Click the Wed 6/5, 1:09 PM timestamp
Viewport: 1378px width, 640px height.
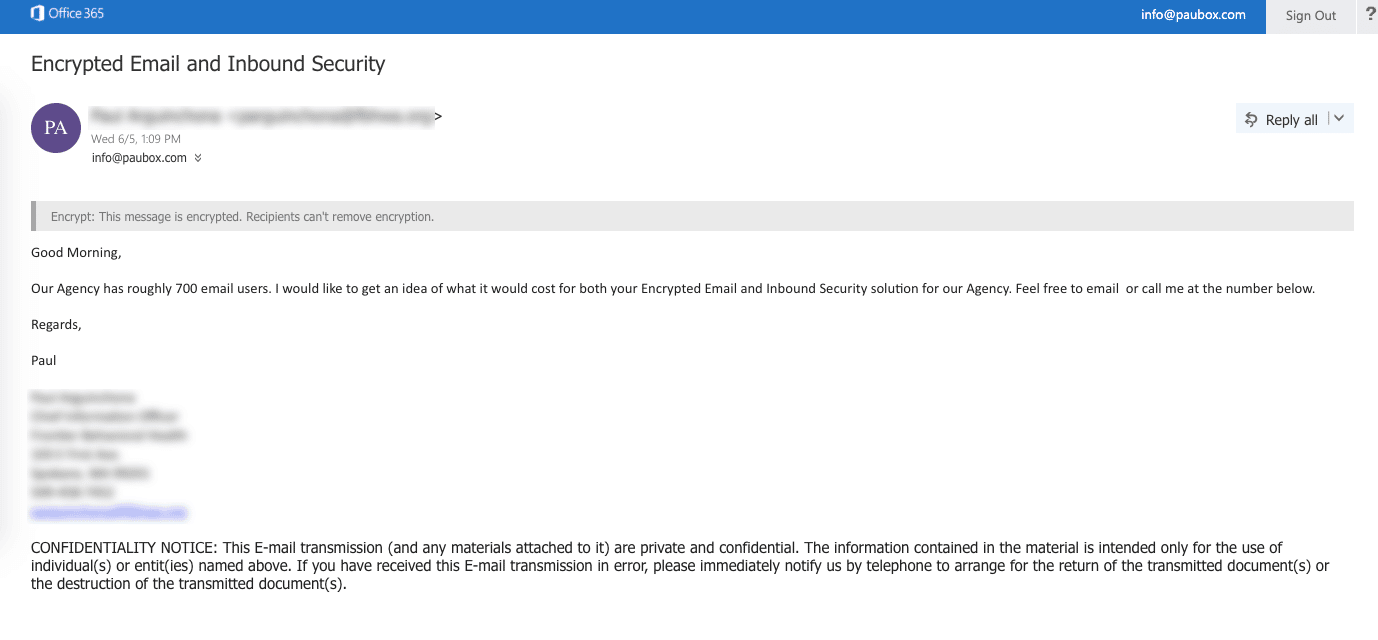point(136,139)
